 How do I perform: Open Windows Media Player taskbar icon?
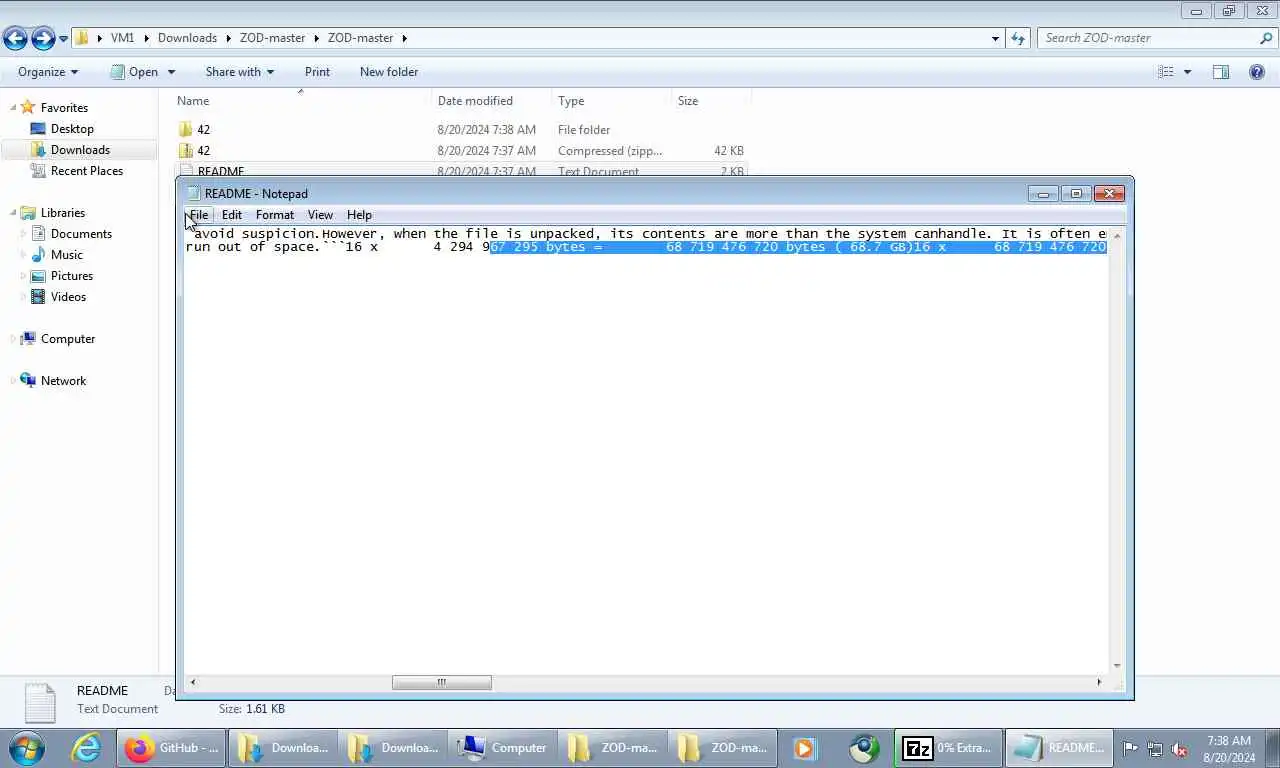804,748
